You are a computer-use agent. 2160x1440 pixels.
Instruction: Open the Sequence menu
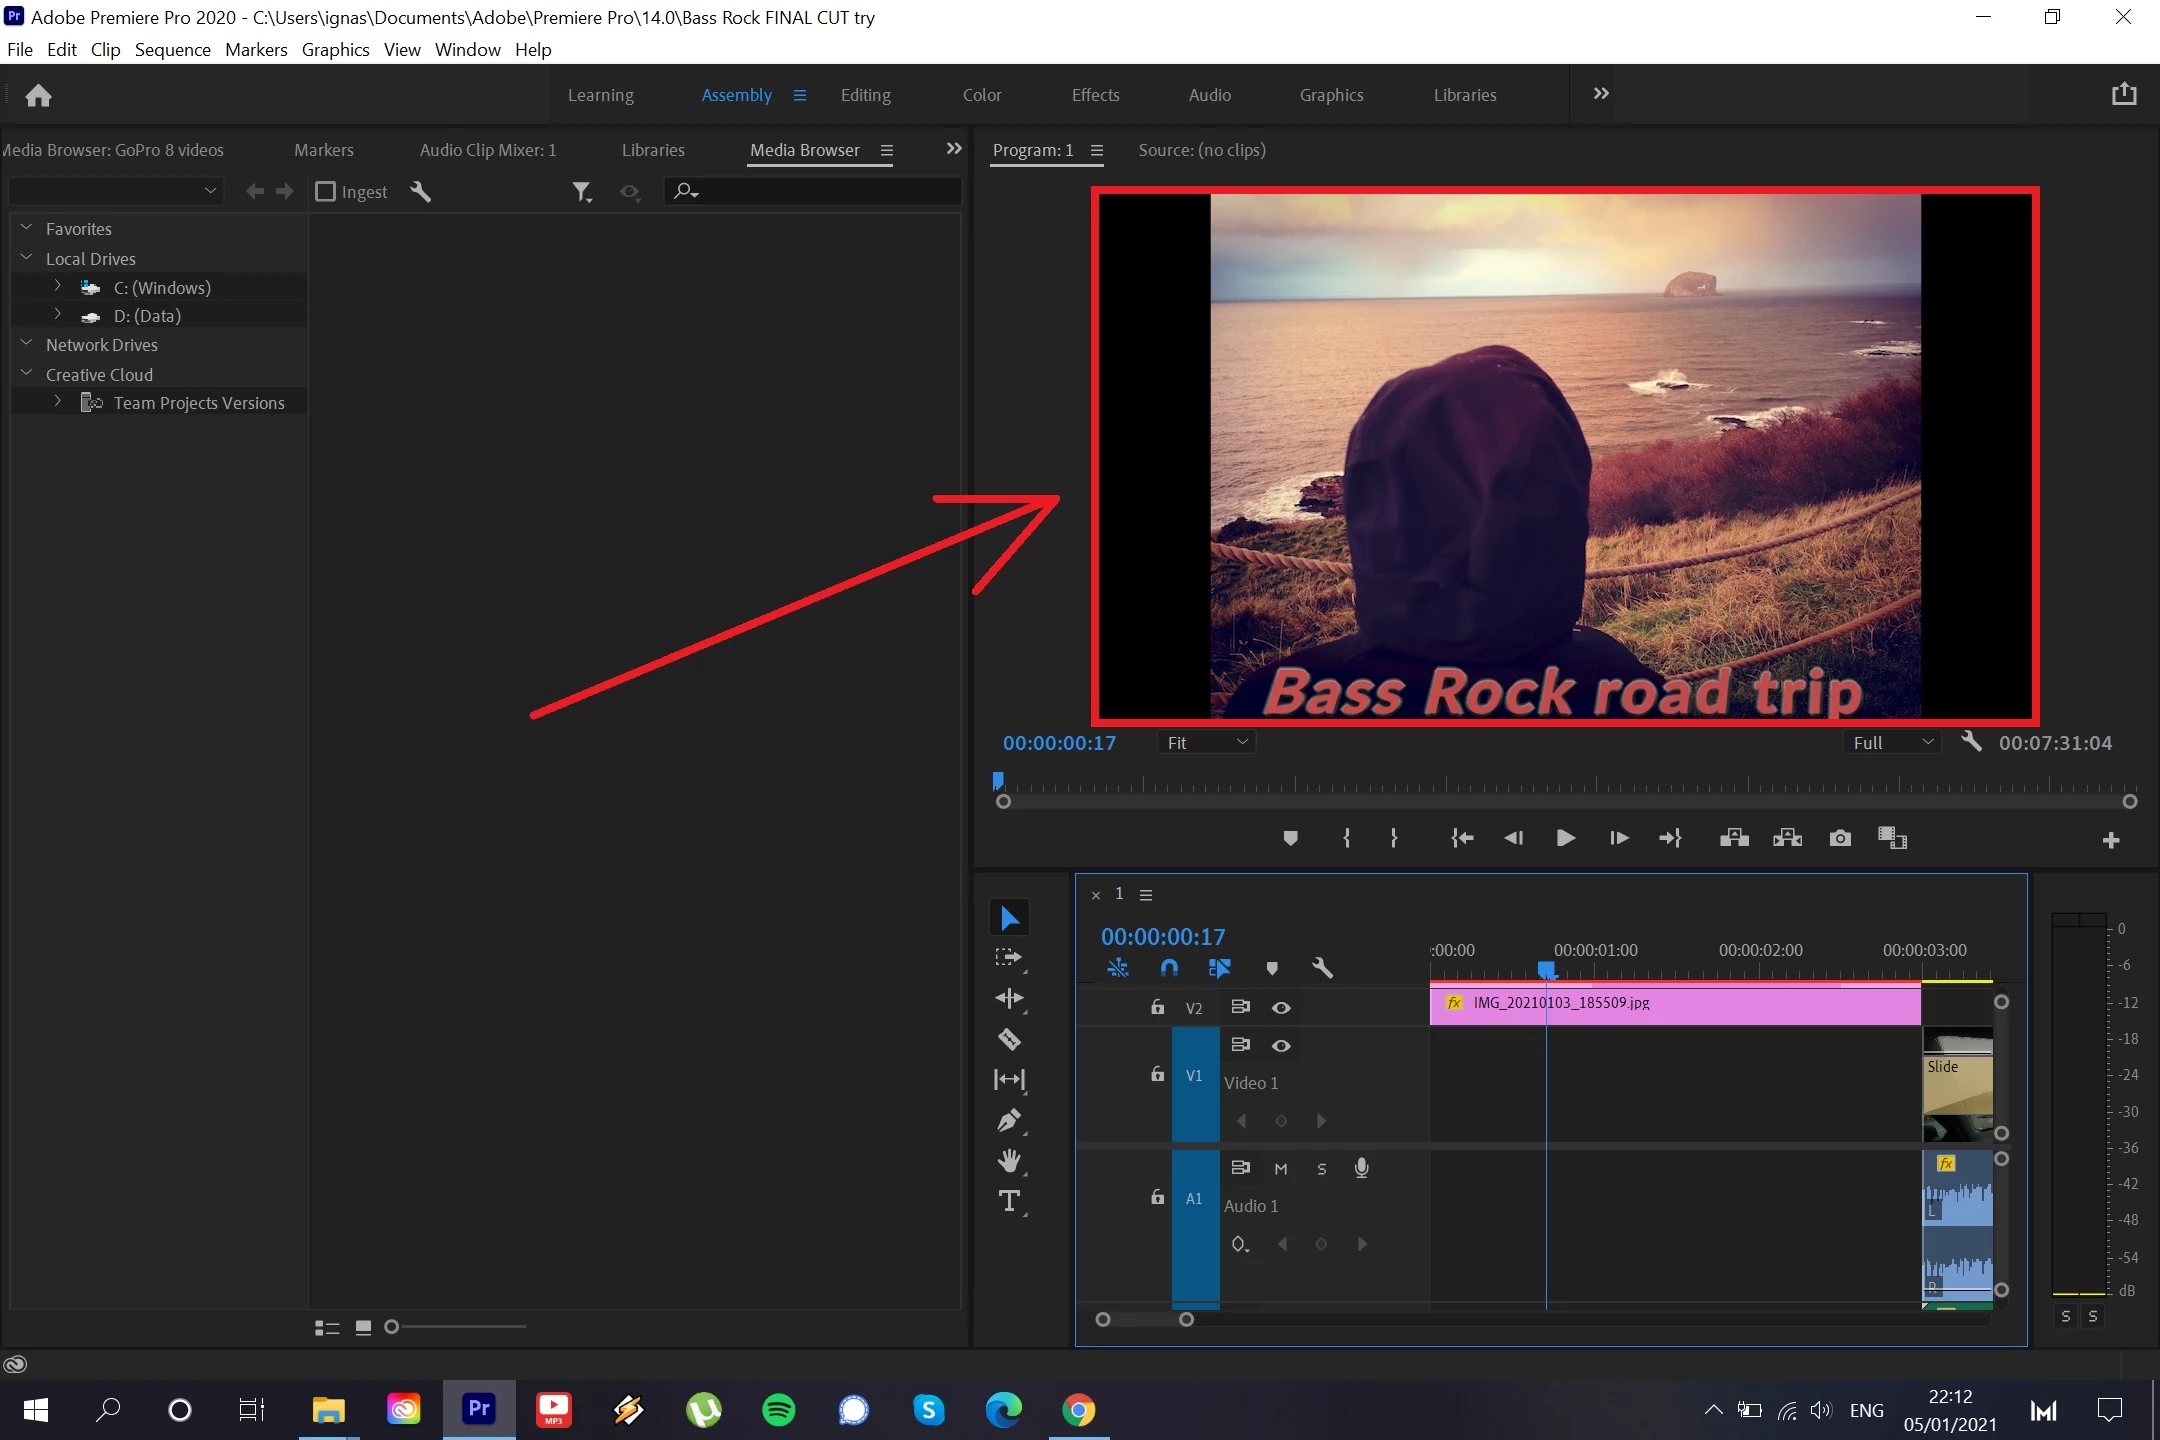[x=172, y=49]
